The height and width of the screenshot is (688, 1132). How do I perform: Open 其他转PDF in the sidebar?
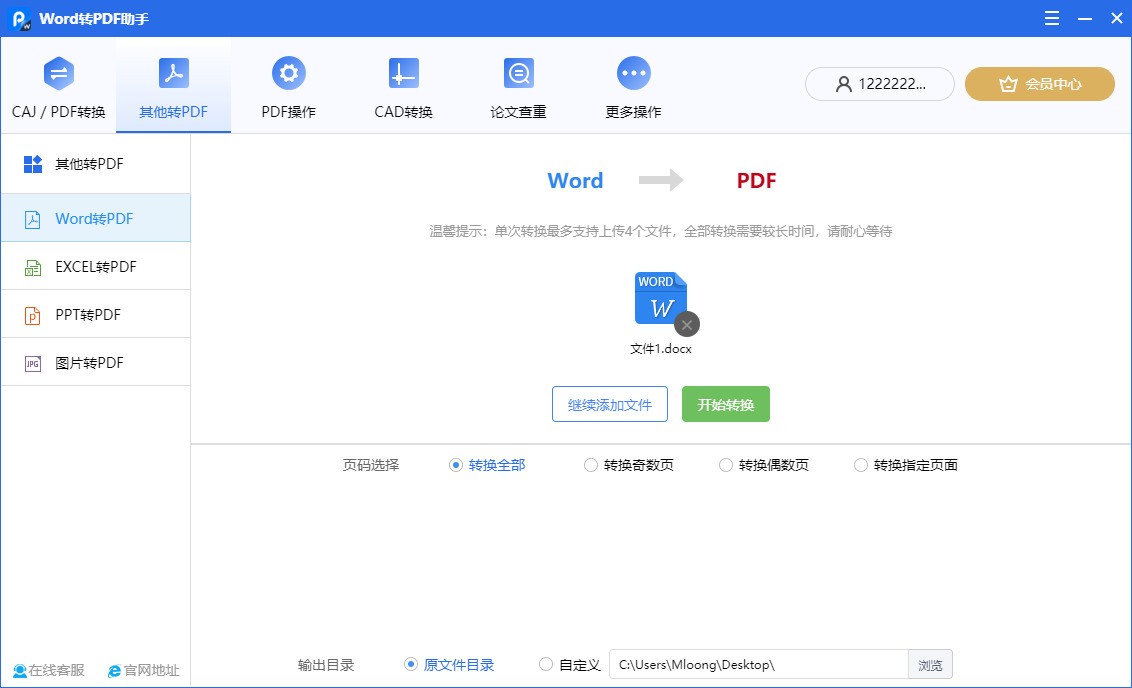[x=95, y=164]
